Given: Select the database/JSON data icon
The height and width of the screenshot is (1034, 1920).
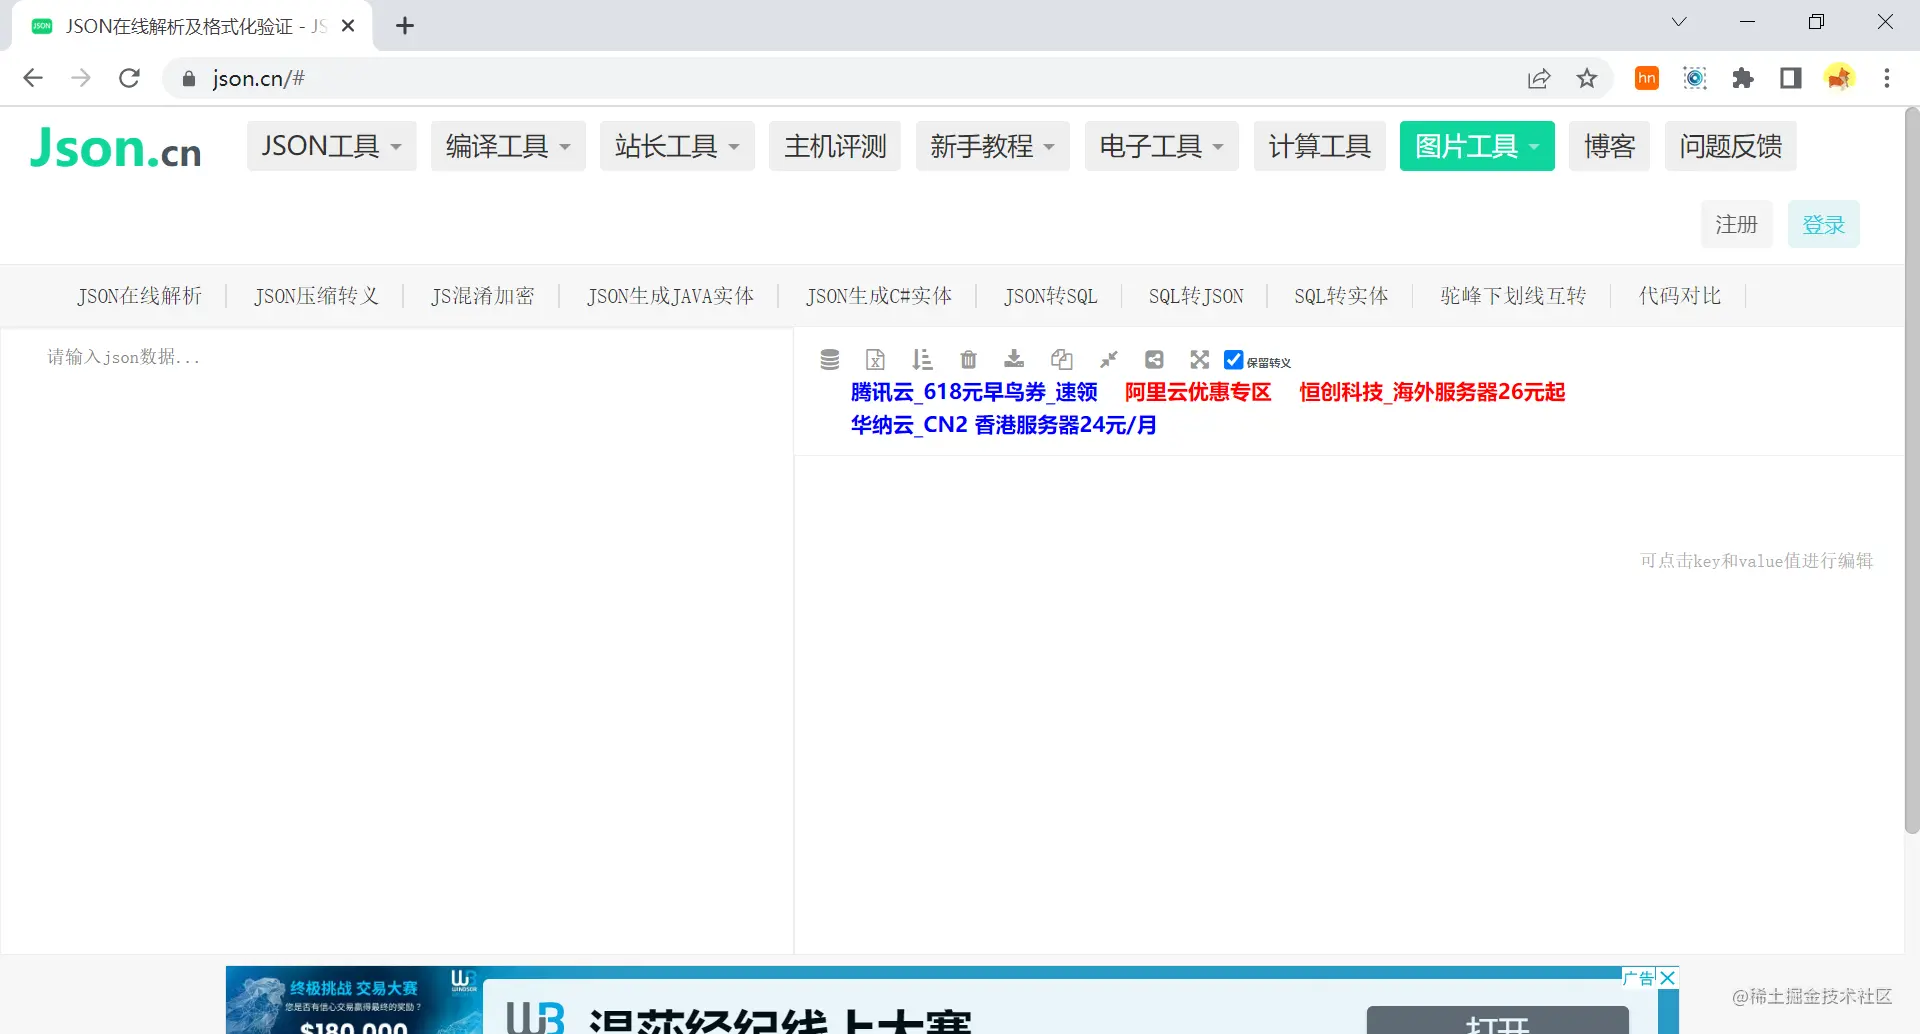Looking at the screenshot, I should pos(829,359).
